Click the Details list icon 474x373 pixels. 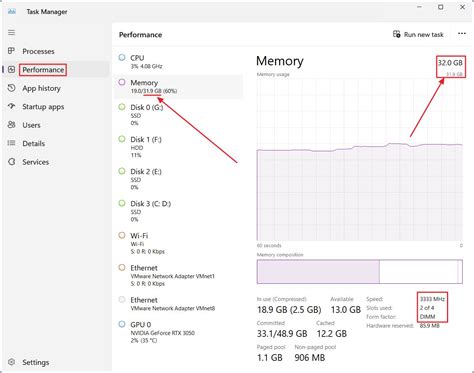coord(11,143)
